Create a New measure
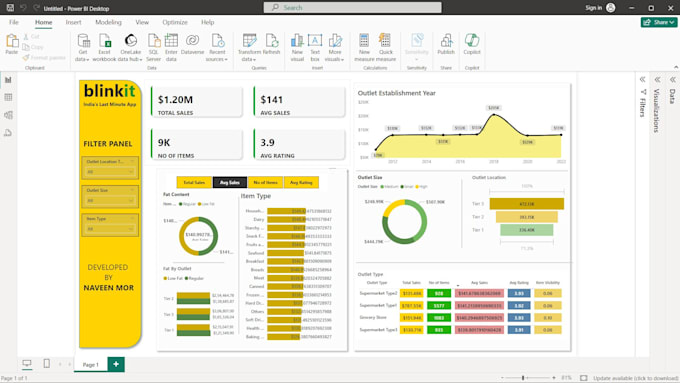The image size is (680, 383). (364, 47)
